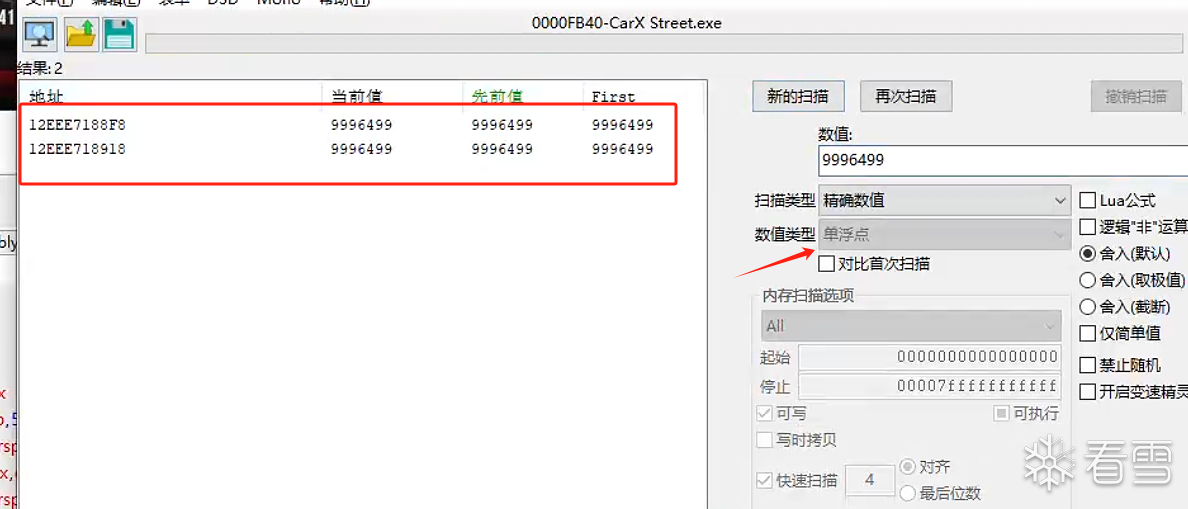This screenshot has width=1188, height=509.
Task: Click the fast scan alignment field showing 4
Action: pos(870,480)
